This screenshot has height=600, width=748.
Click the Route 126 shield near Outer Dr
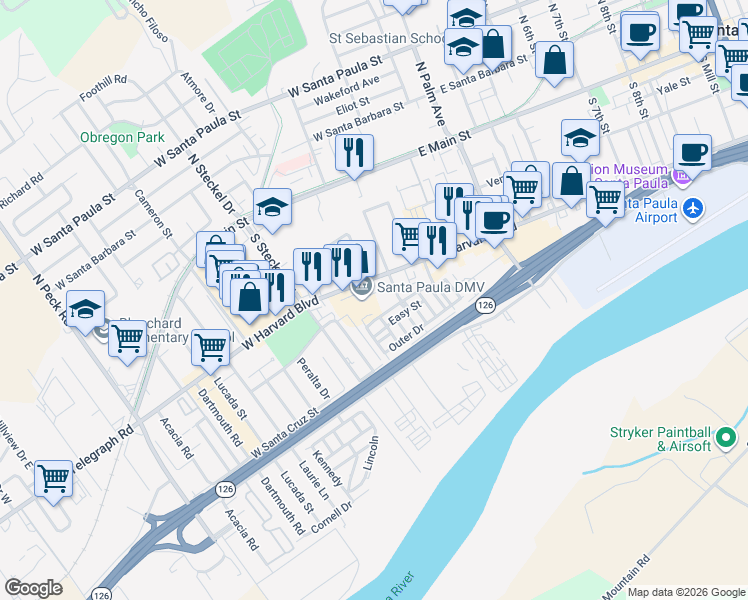(485, 305)
